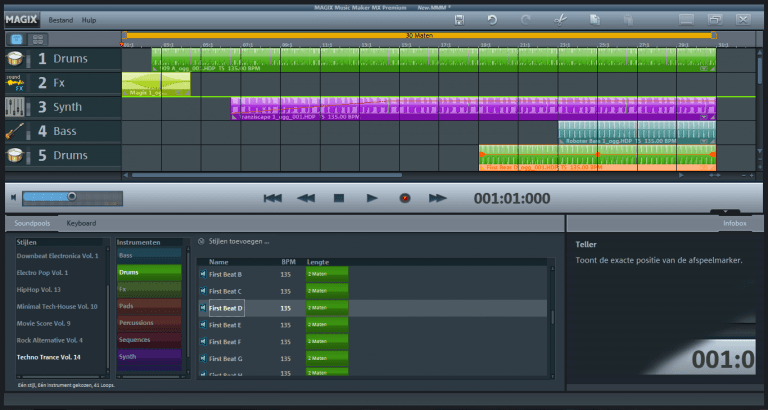Save the project with the floppy icon
The height and width of the screenshot is (410, 768).
pos(459,20)
